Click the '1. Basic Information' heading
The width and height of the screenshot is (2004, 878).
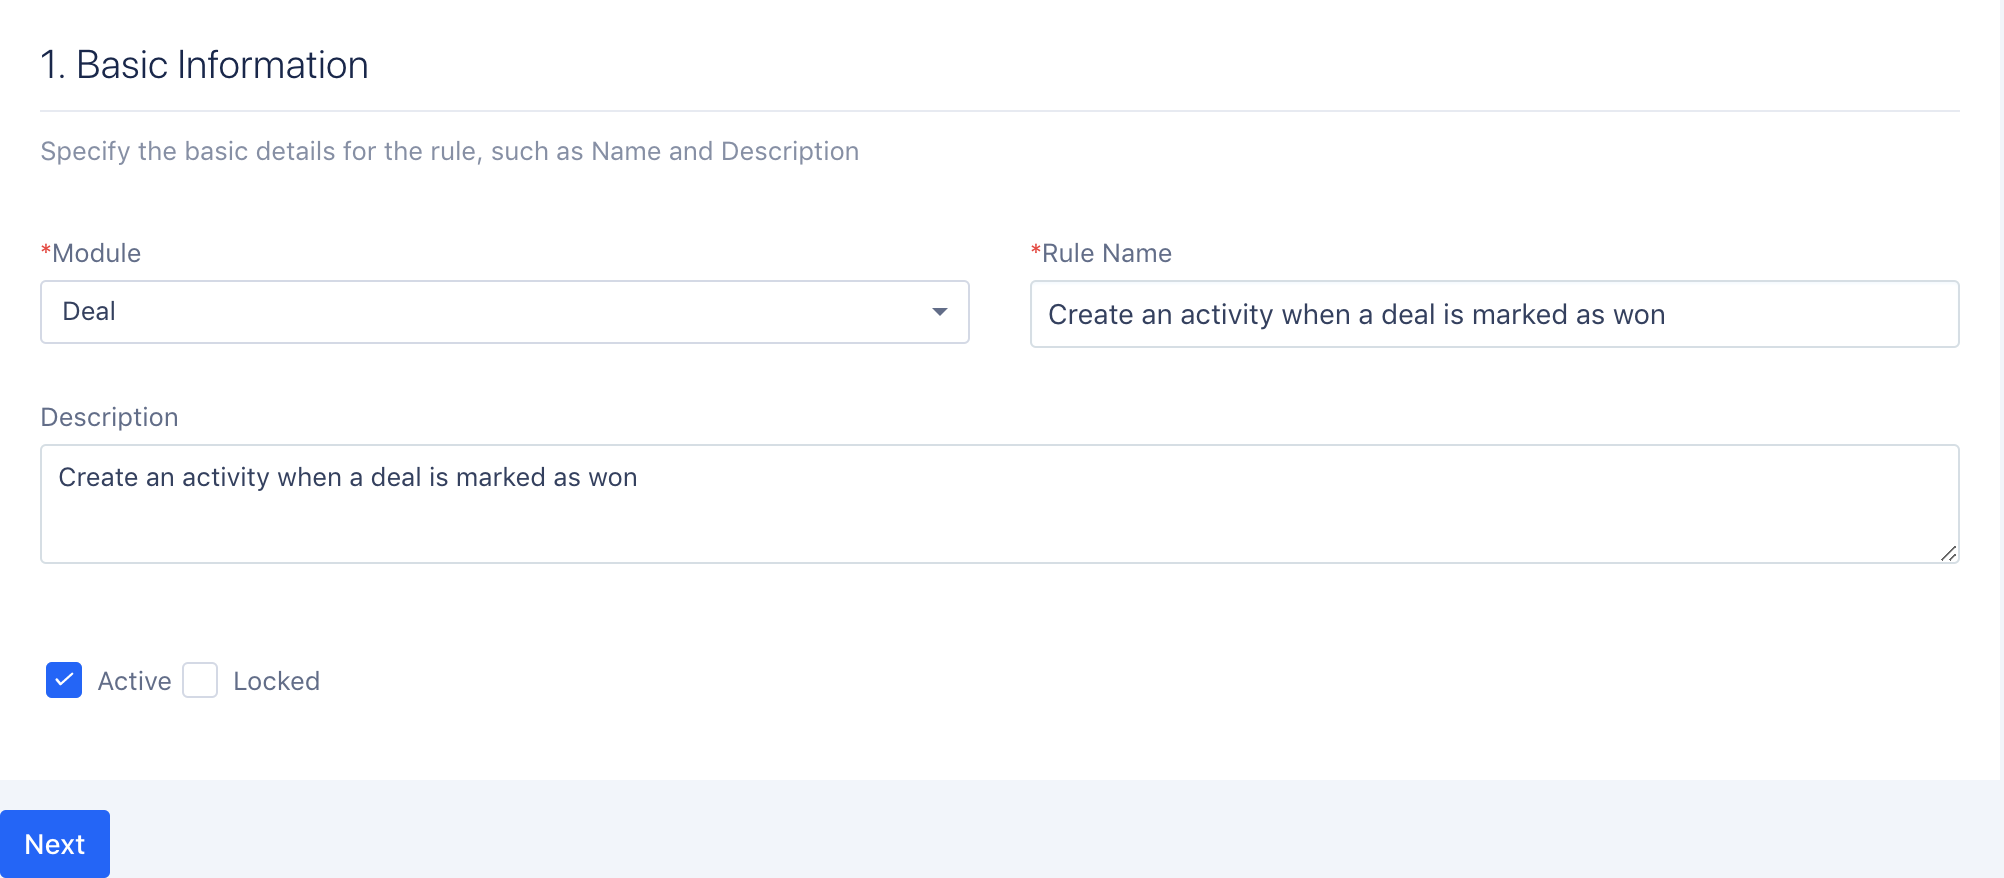204,65
